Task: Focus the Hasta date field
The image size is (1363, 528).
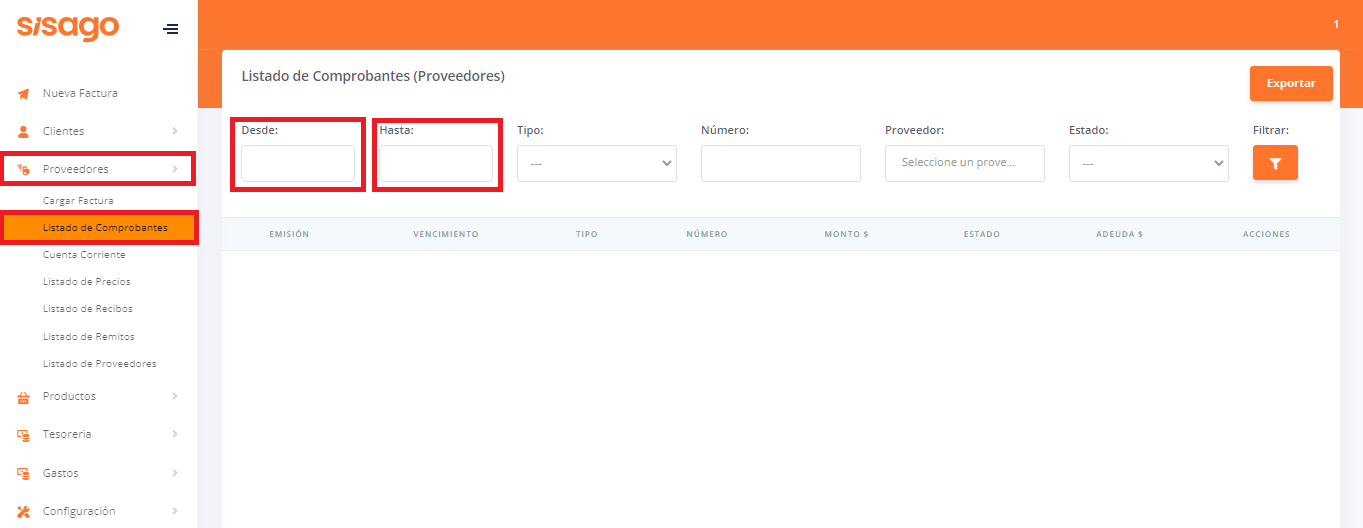Action: tap(436, 164)
